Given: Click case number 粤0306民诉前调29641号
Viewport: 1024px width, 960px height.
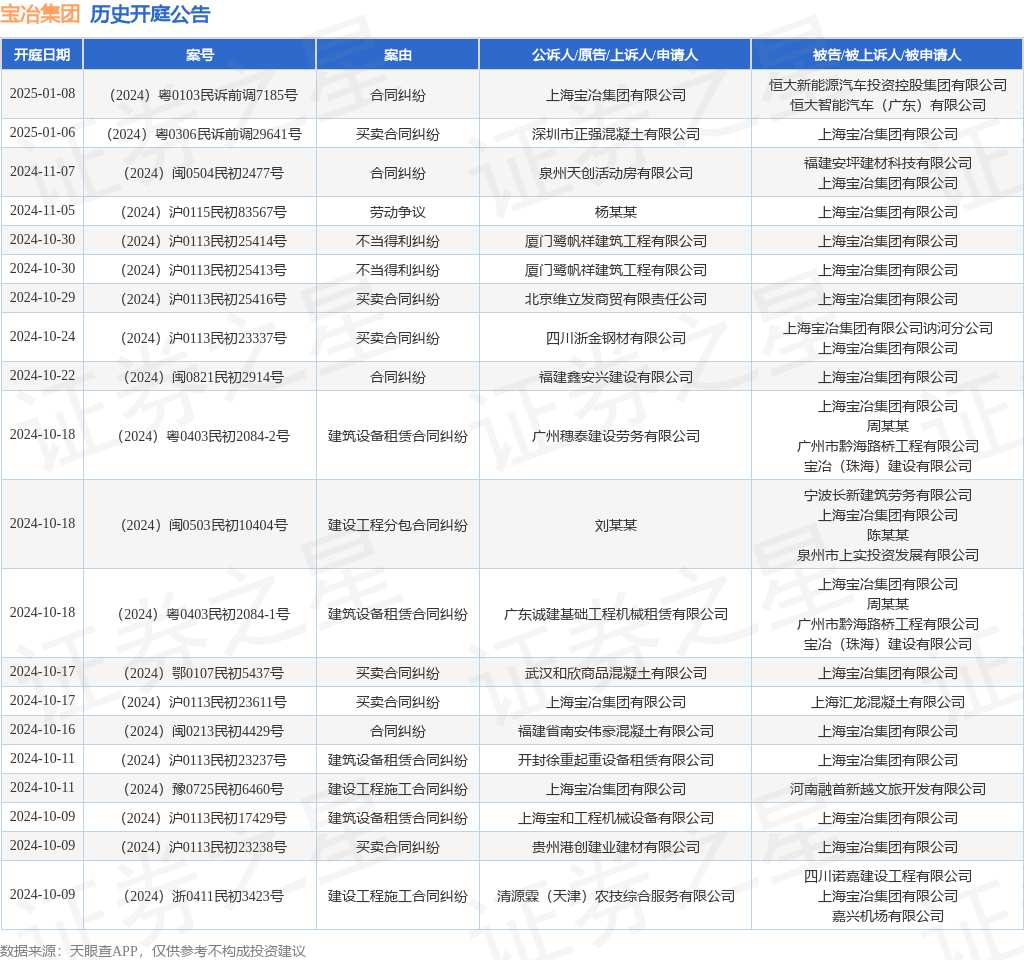Looking at the screenshot, I should (x=203, y=135).
